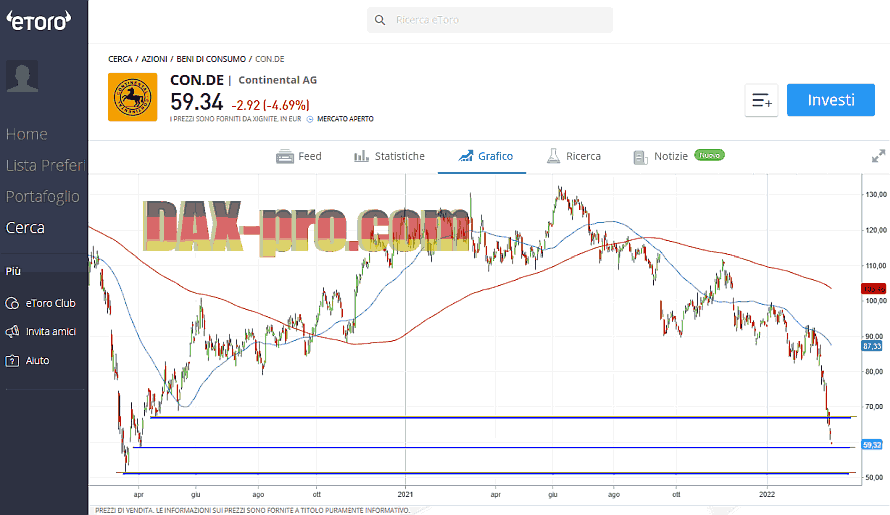The image size is (890, 515).
Task: Click the Nuovo badge
Action: [x=710, y=155]
